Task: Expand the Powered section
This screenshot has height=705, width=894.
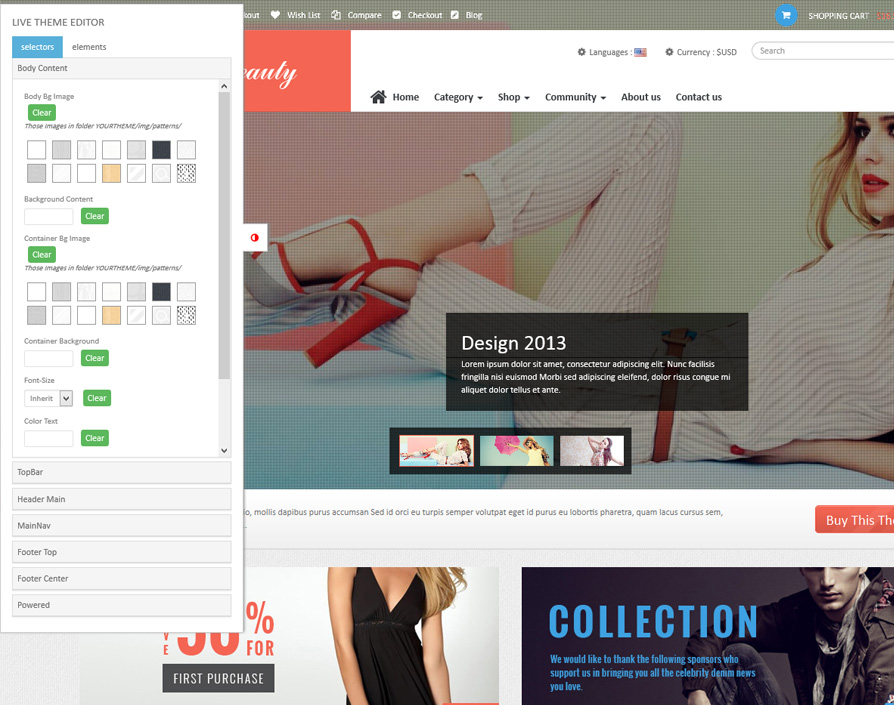Action: click(121, 605)
